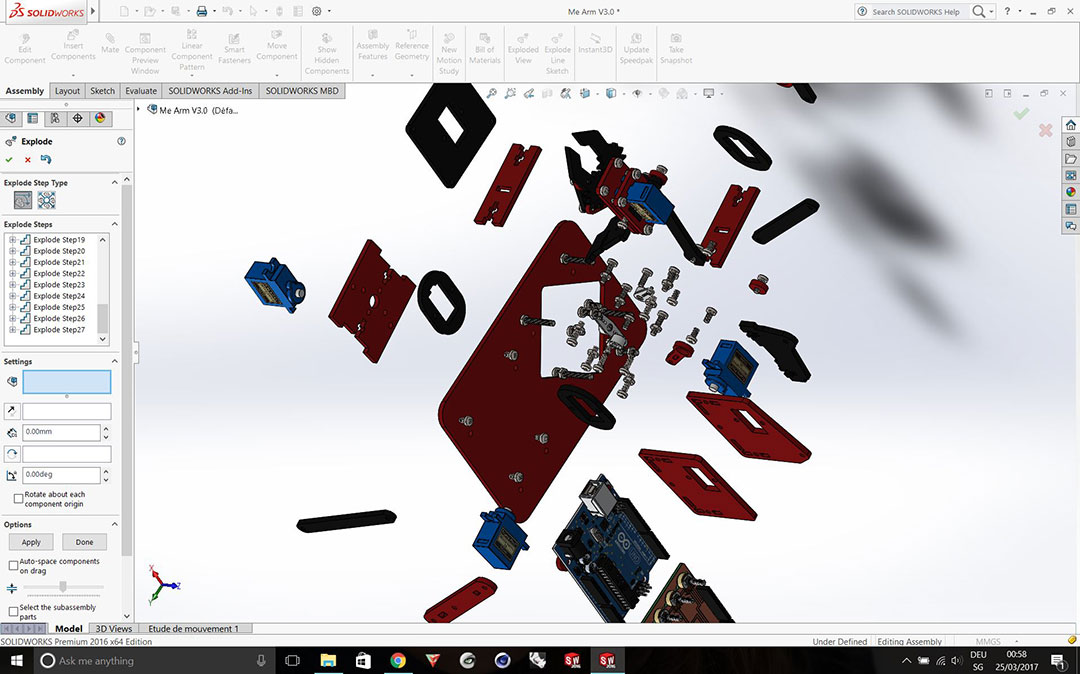Switch to the Assembly tab

[x=25, y=91]
